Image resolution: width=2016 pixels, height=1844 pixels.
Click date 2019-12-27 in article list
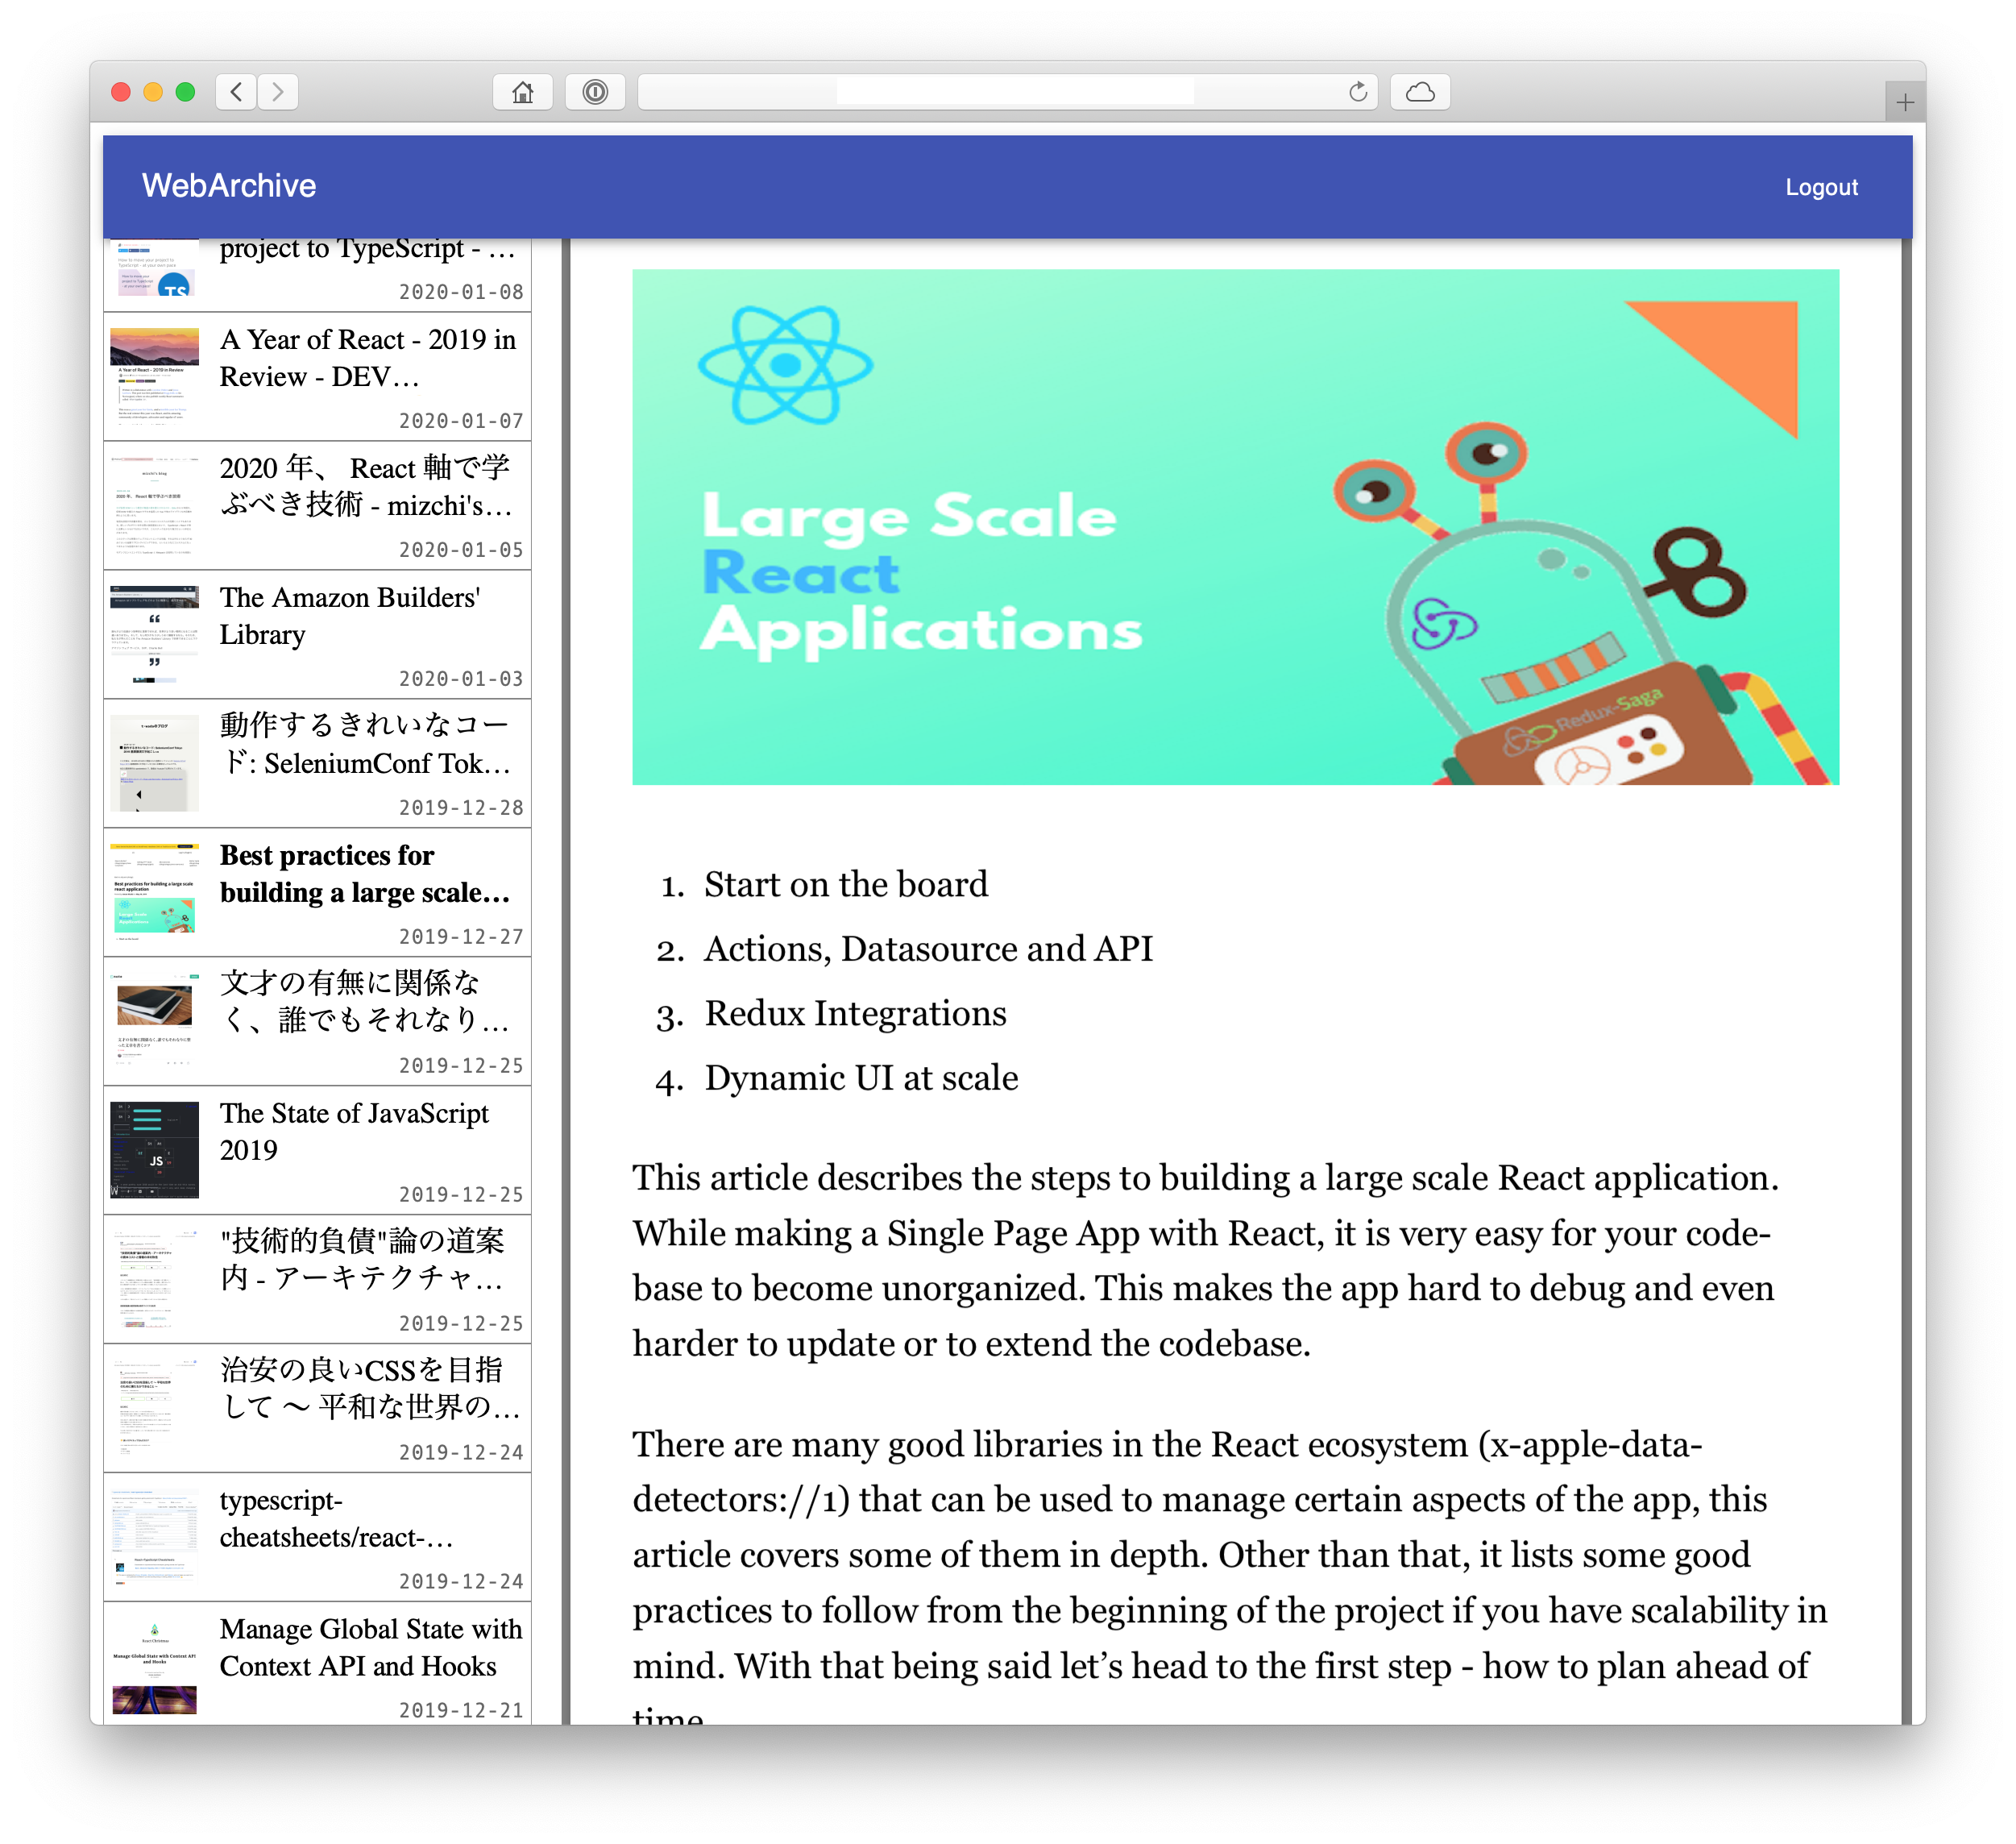461,937
